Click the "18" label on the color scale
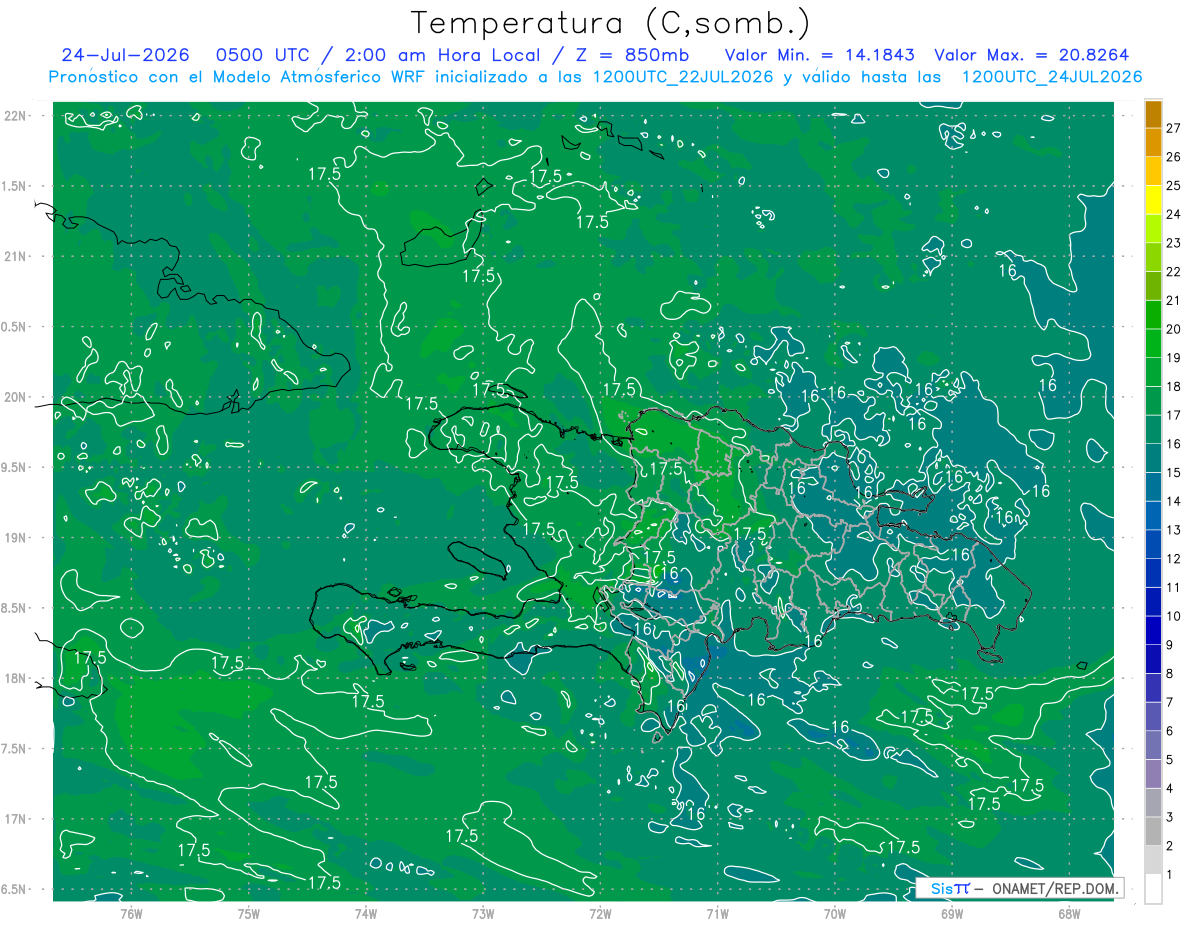 [x=1174, y=386]
